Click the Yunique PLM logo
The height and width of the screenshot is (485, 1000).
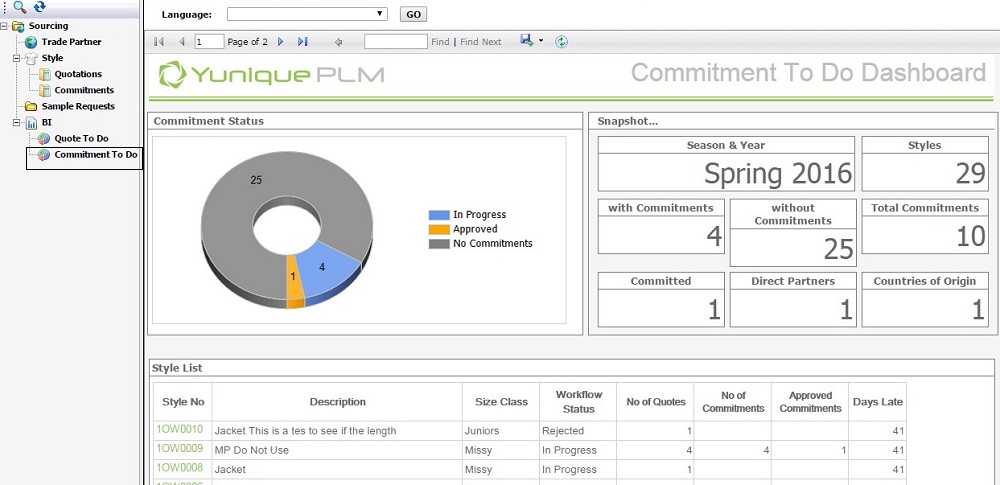271,75
